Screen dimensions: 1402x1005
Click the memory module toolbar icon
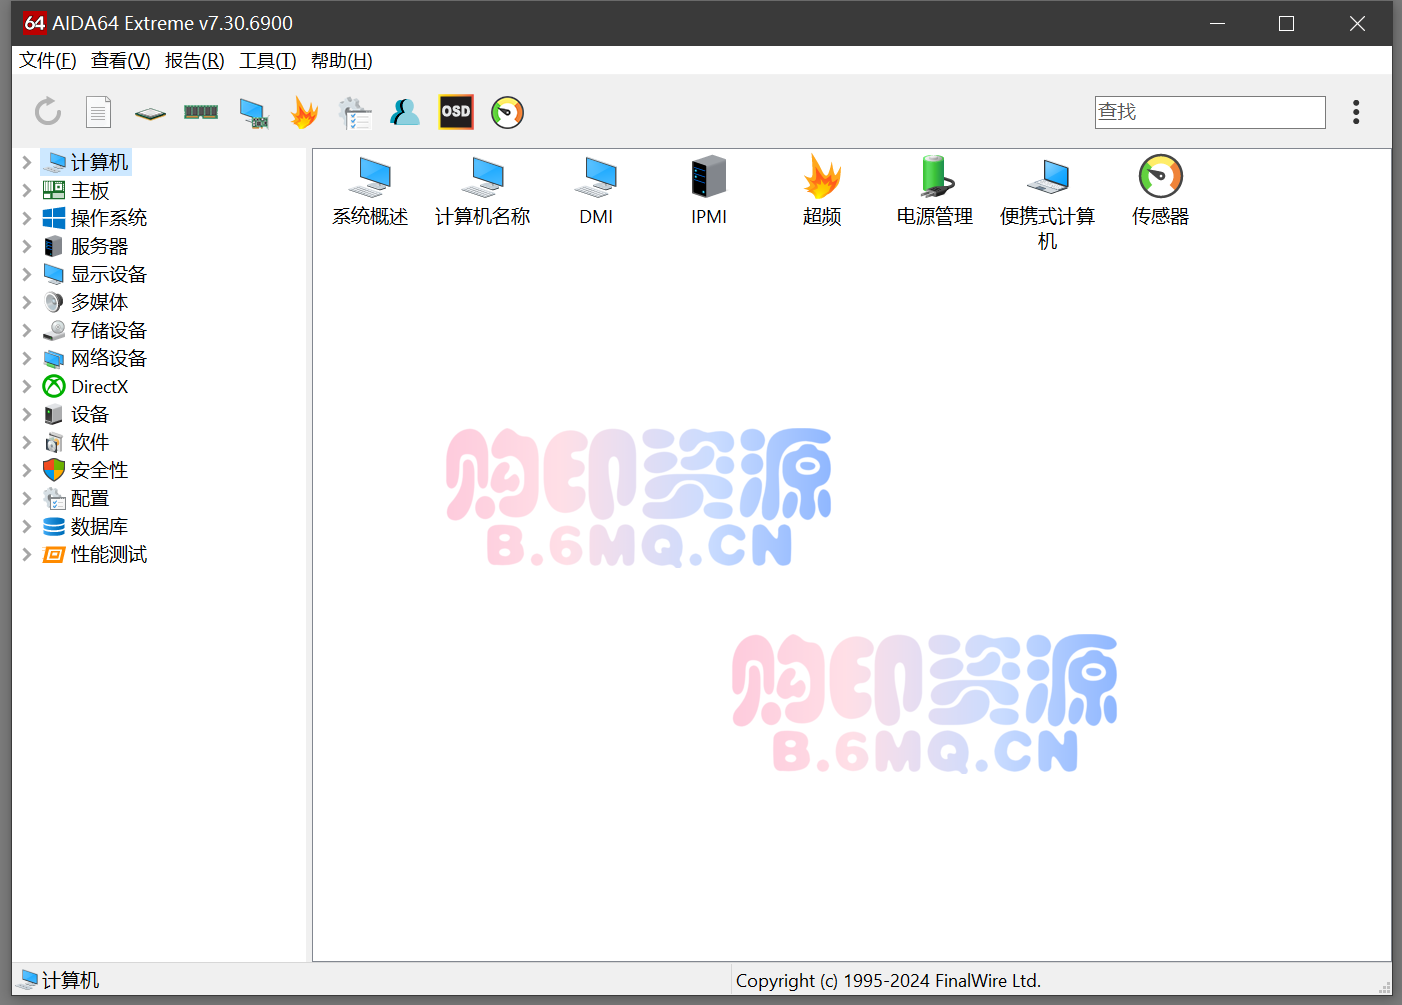click(201, 112)
